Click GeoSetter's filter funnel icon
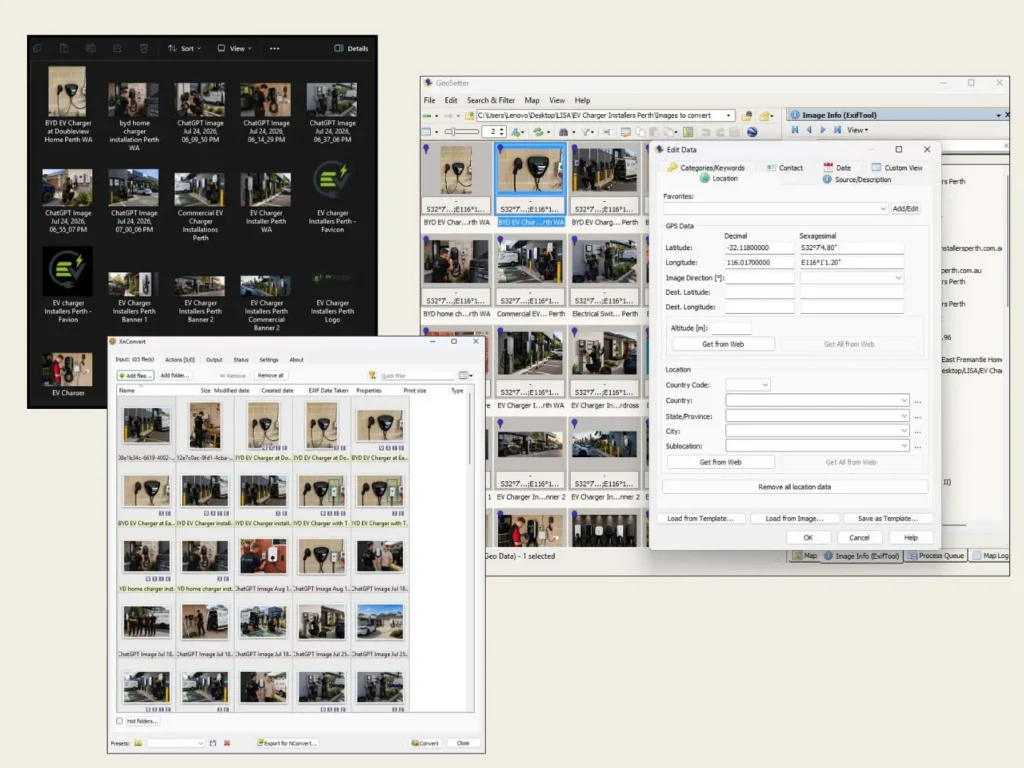This screenshot has width=1024, height=768. click(586, 132)
